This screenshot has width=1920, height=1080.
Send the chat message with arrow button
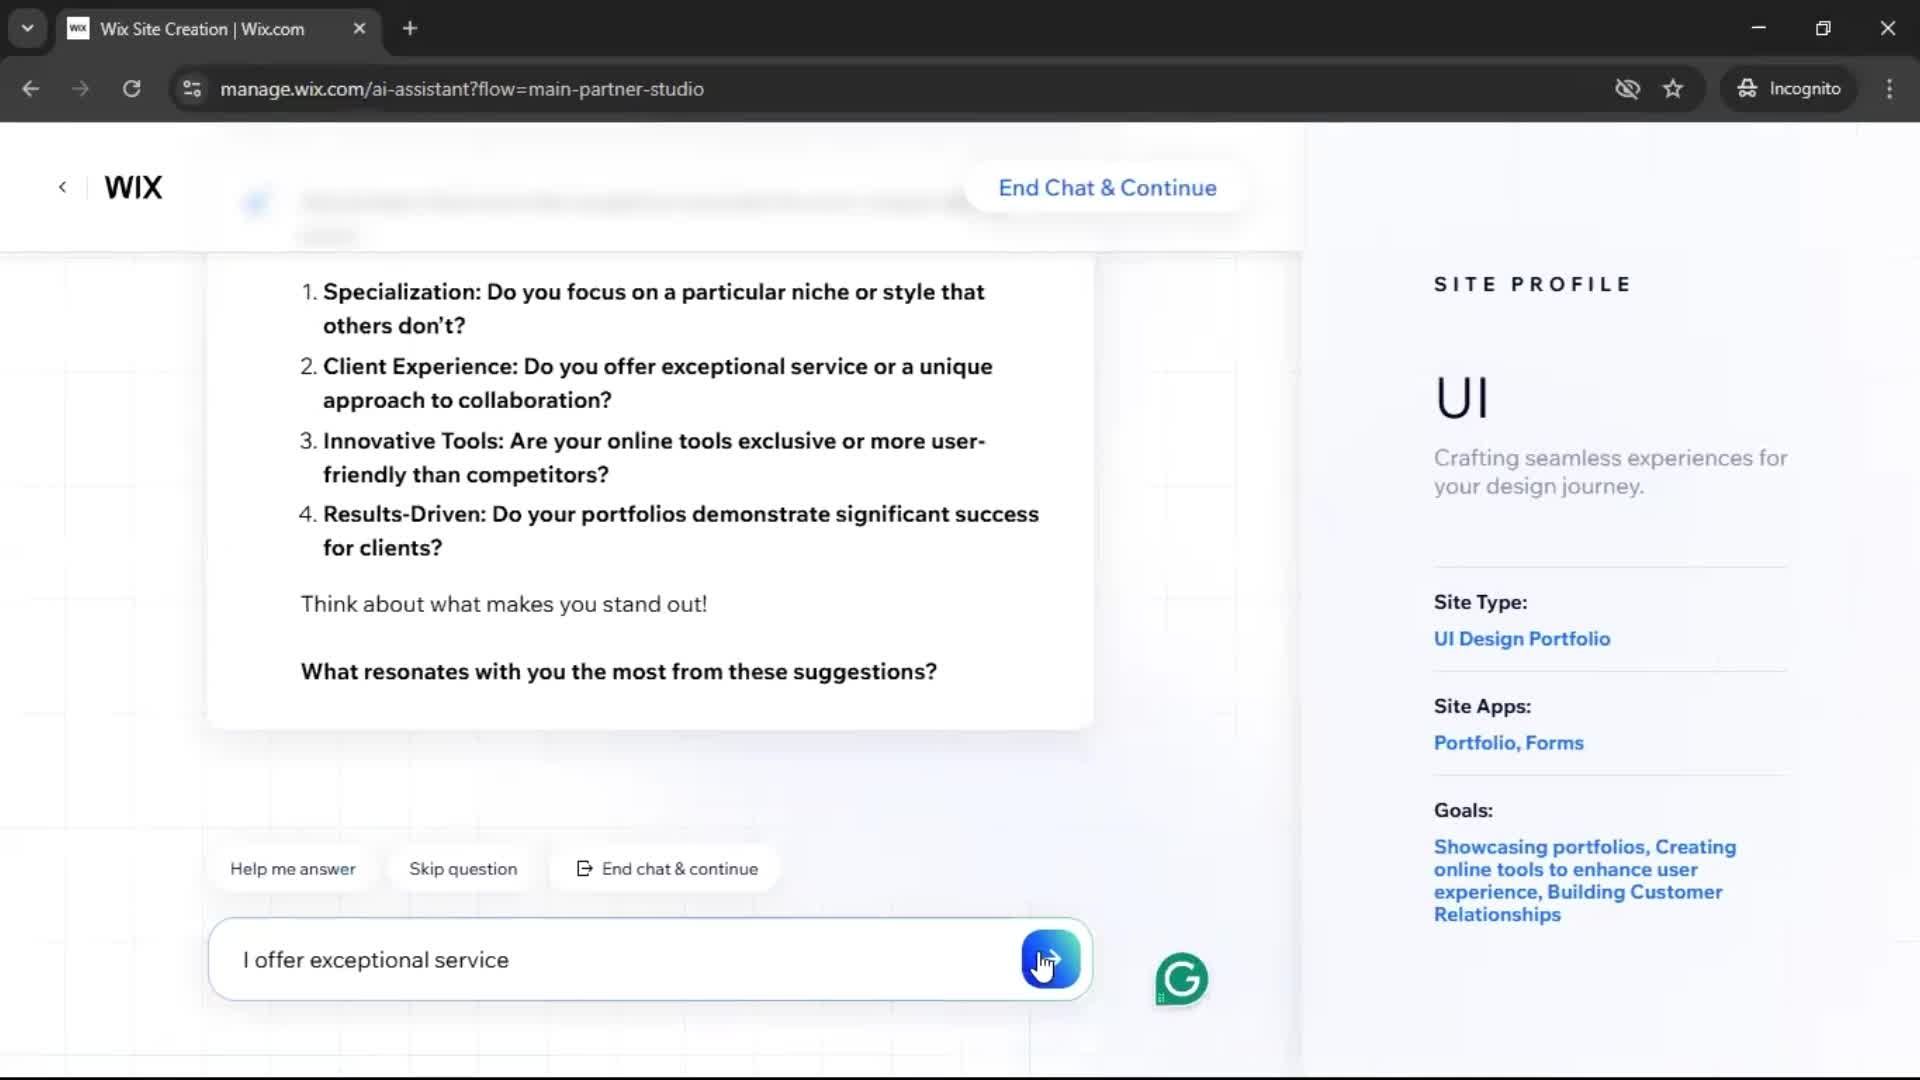[x=1050, y=959]
